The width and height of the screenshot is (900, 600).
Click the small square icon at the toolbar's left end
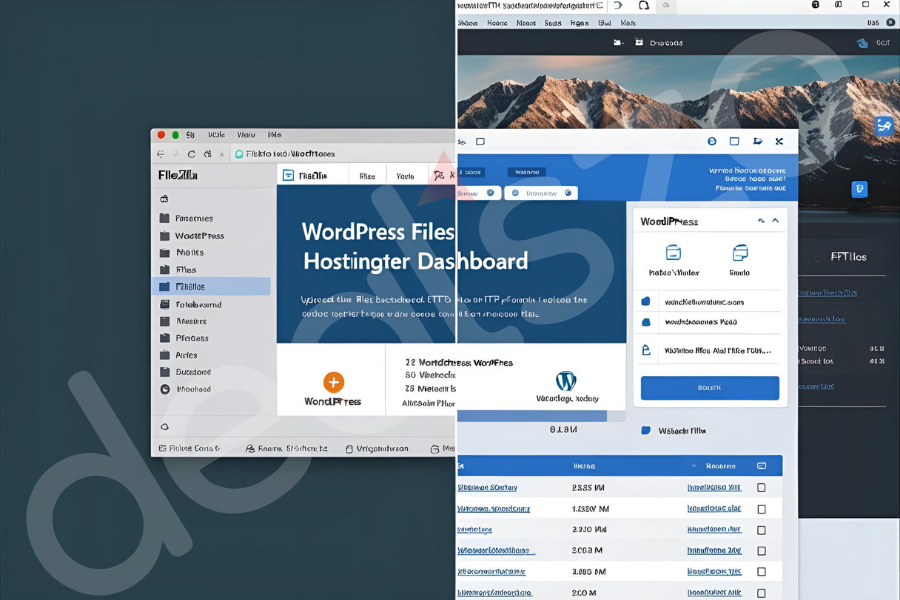pyautogui.click(x=480, y=141)
